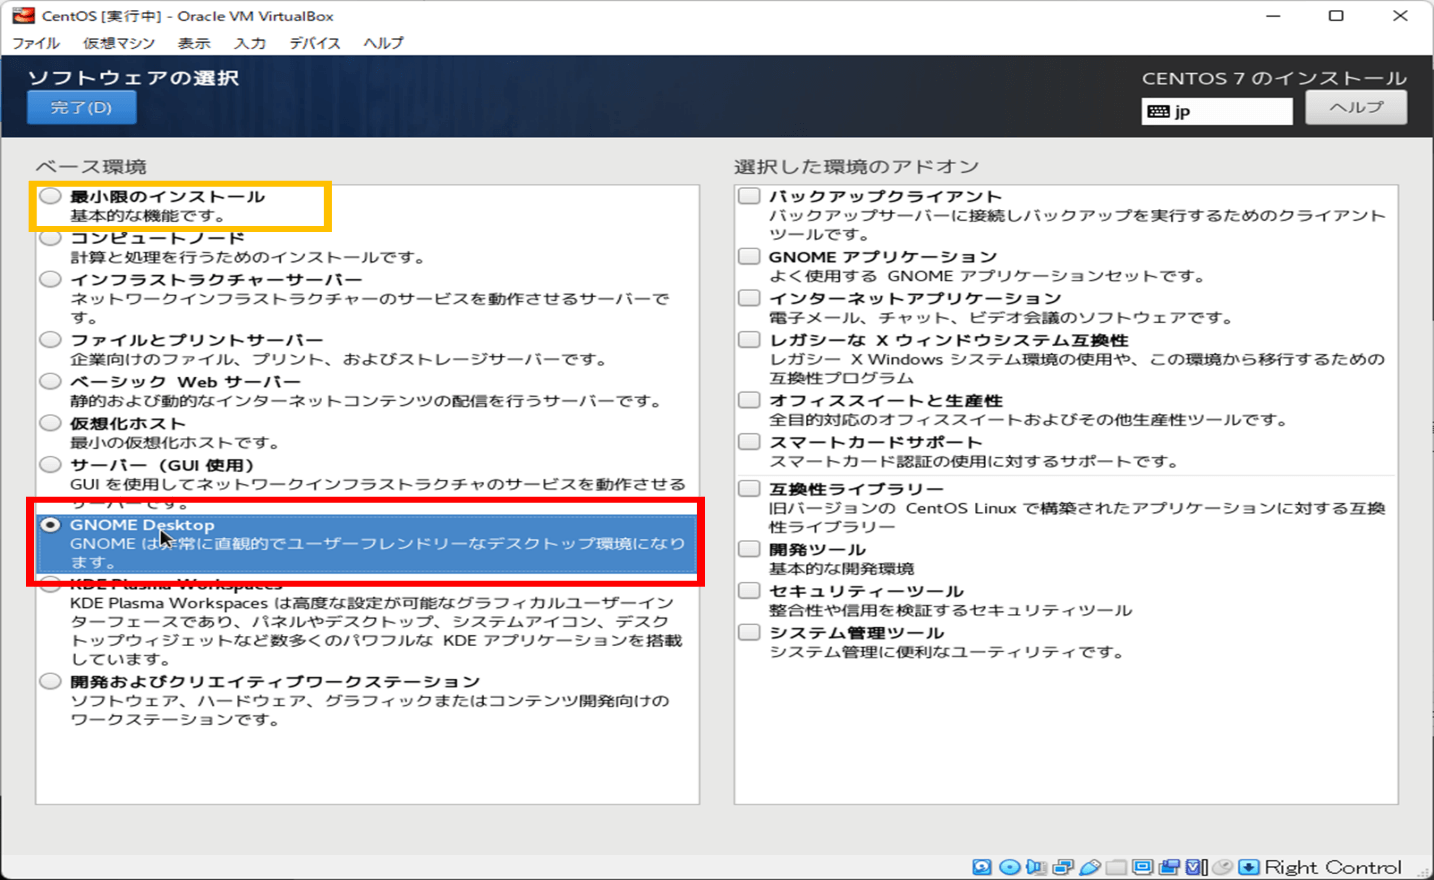This screenshot has height=880, width=1434.
Task: Open the デバイス menu
Action: point(315,43)
